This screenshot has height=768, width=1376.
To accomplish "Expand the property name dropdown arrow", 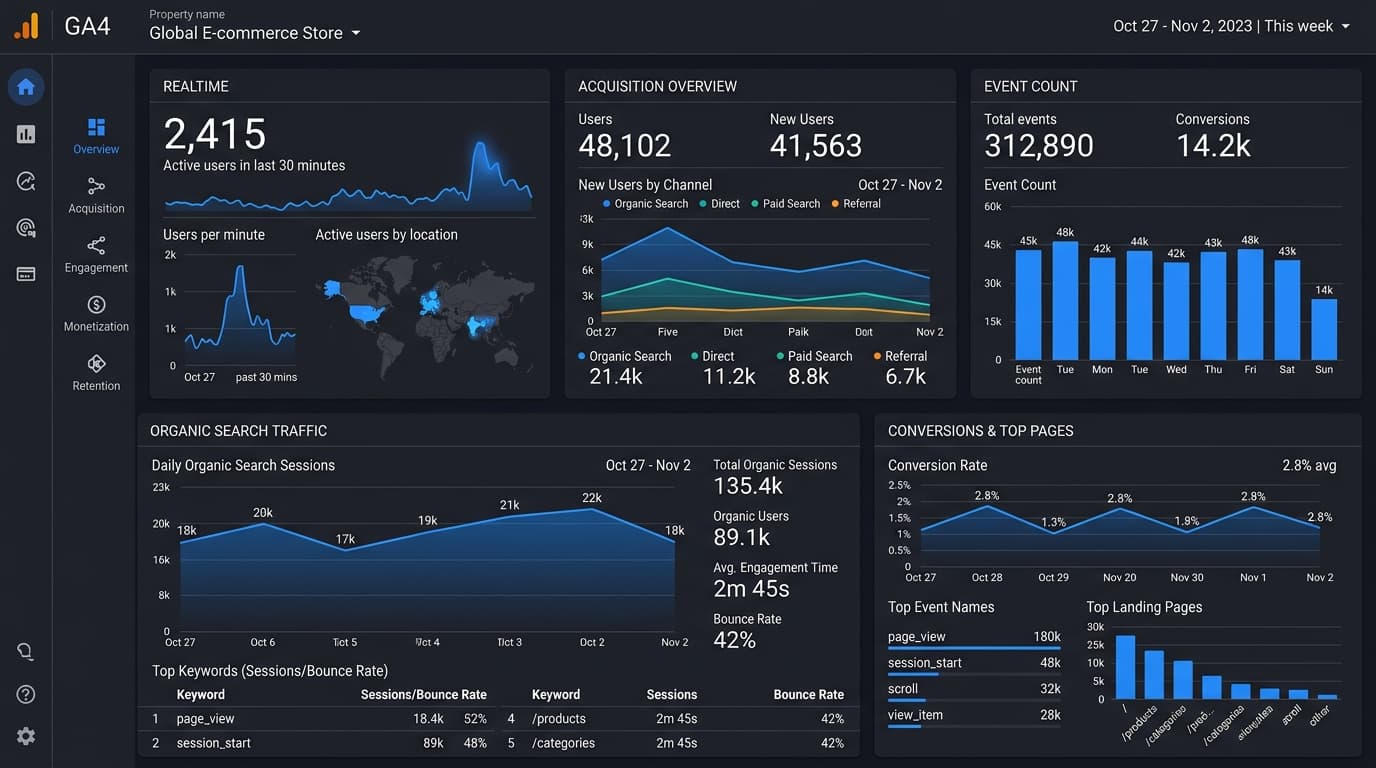I will [x=355, y=33].
